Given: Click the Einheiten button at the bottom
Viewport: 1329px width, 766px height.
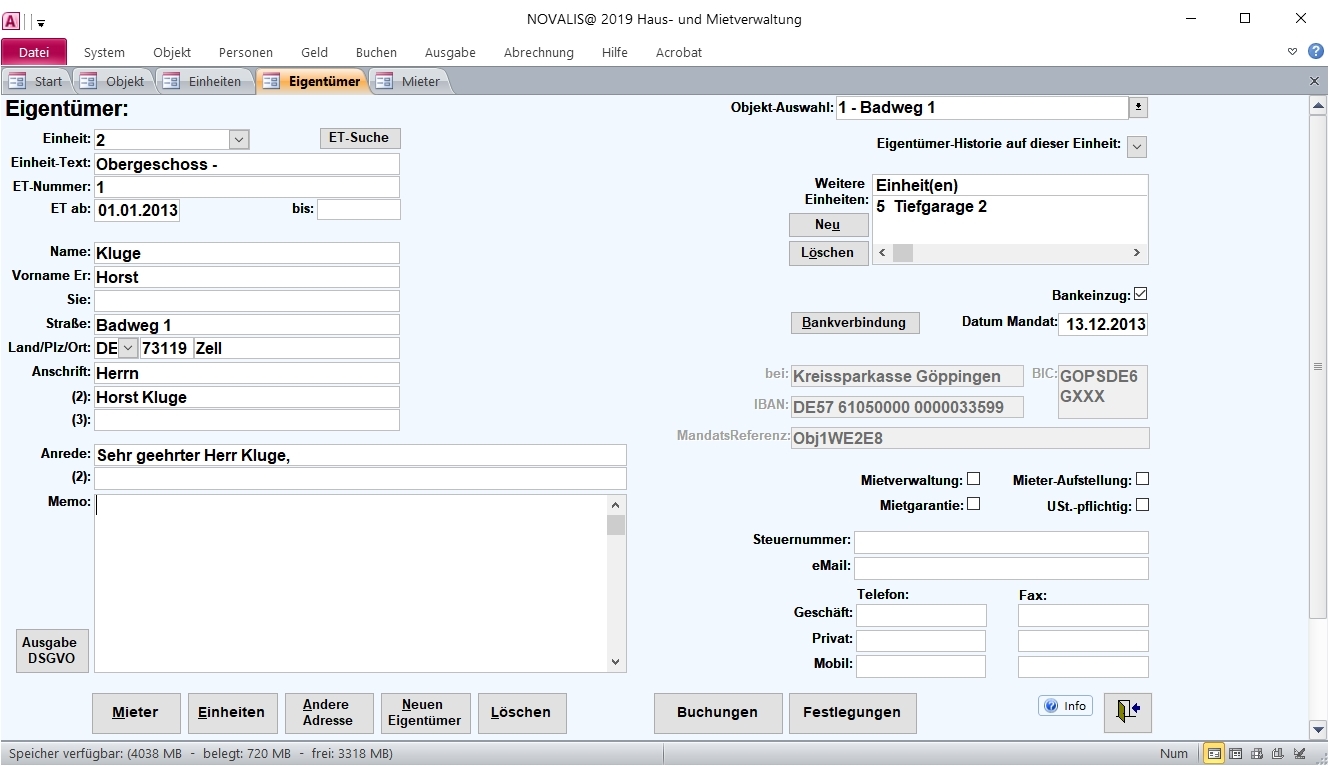Looking at the screenshot, I should (231, 713).
